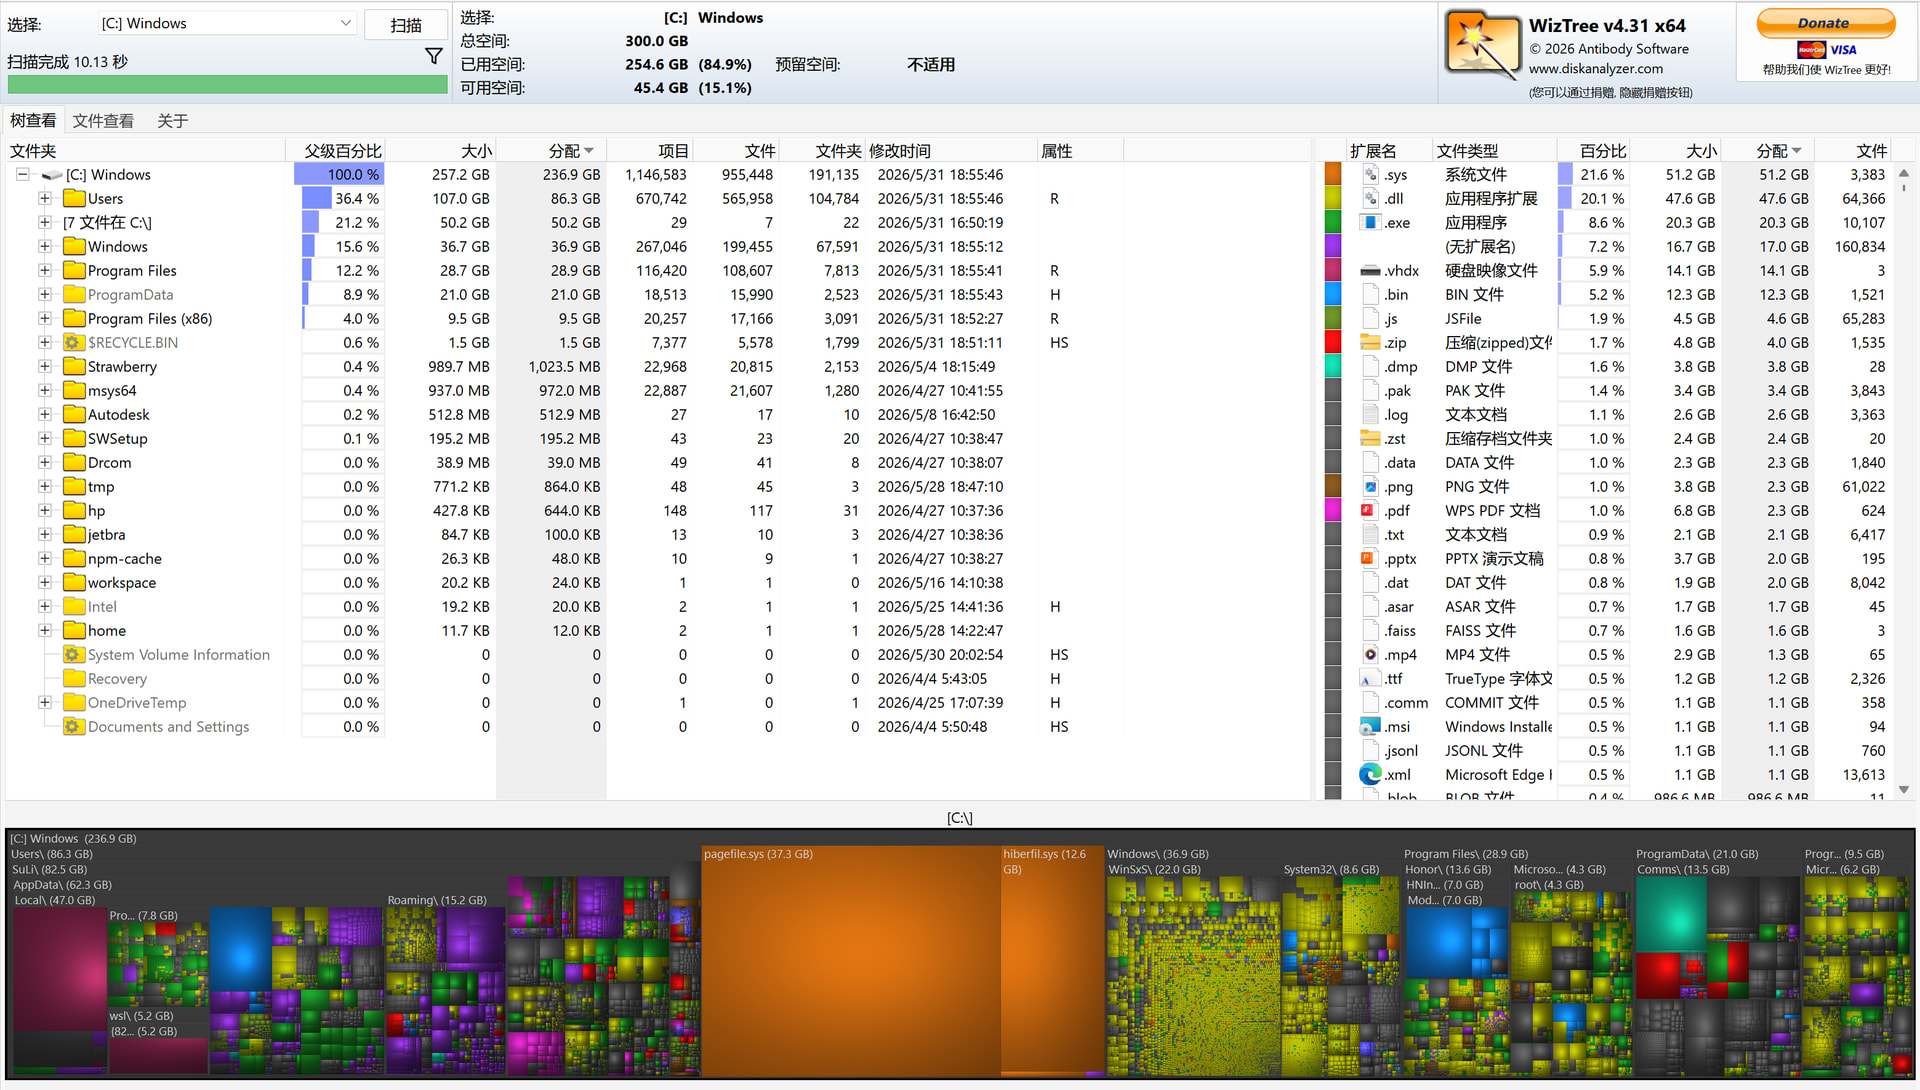The image size is (1920, 1090).
Task: Collapse the [C:] Windows root node
Action: [22, 174]
